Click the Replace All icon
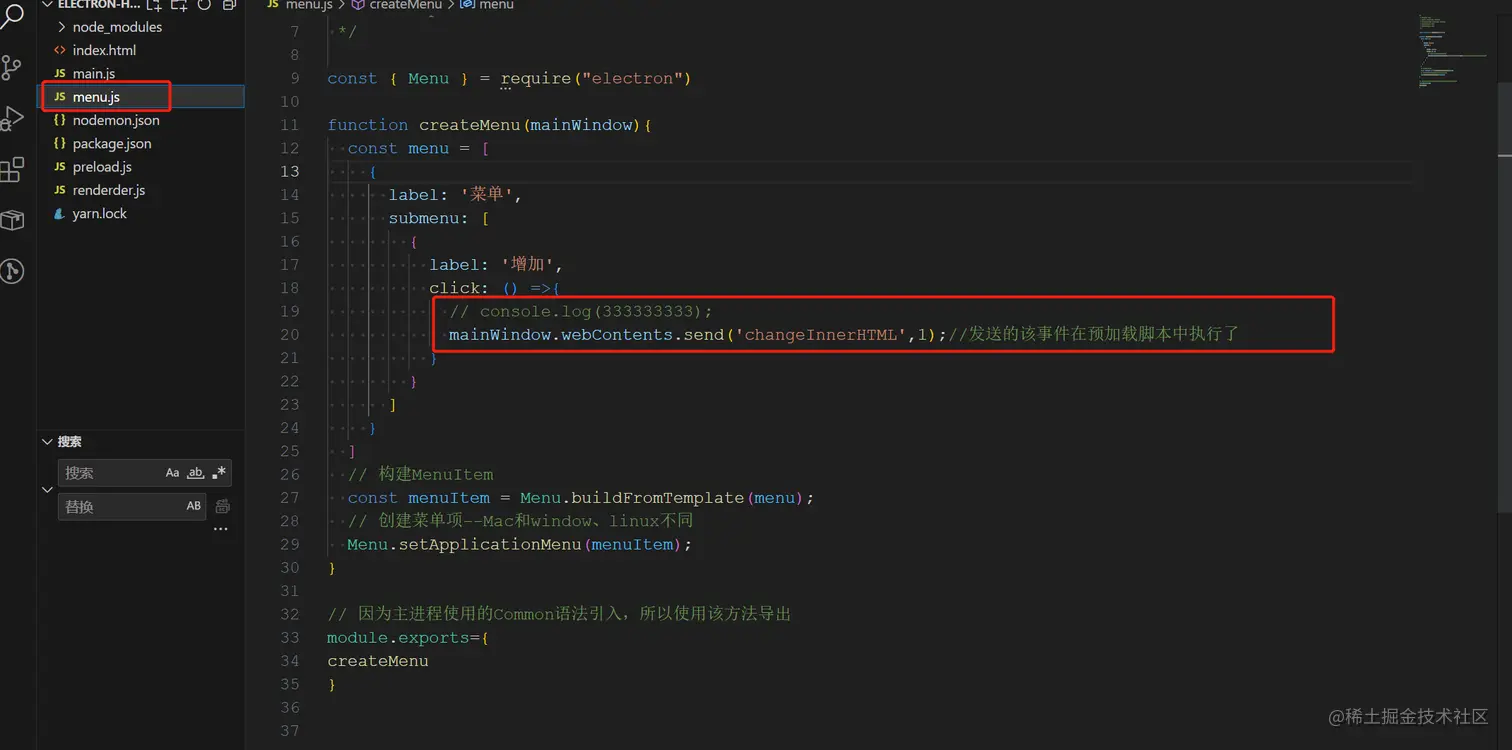 (x=222, y=506)
